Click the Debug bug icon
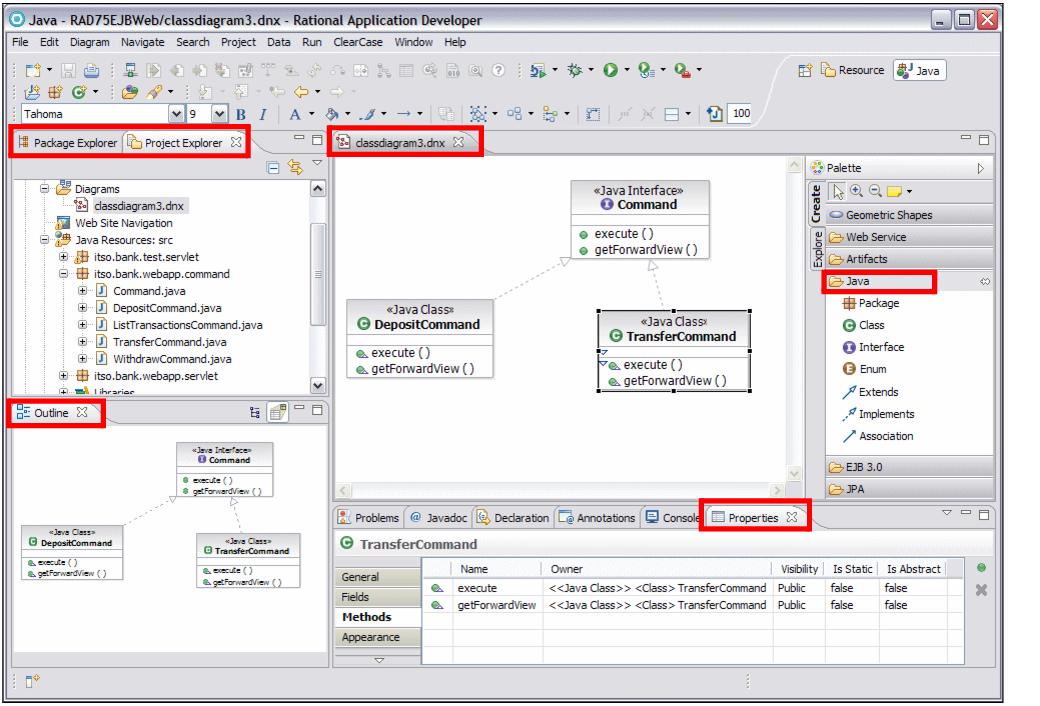Image resolution: width=1040 pixels, height=706 pixels. point(574,70)
